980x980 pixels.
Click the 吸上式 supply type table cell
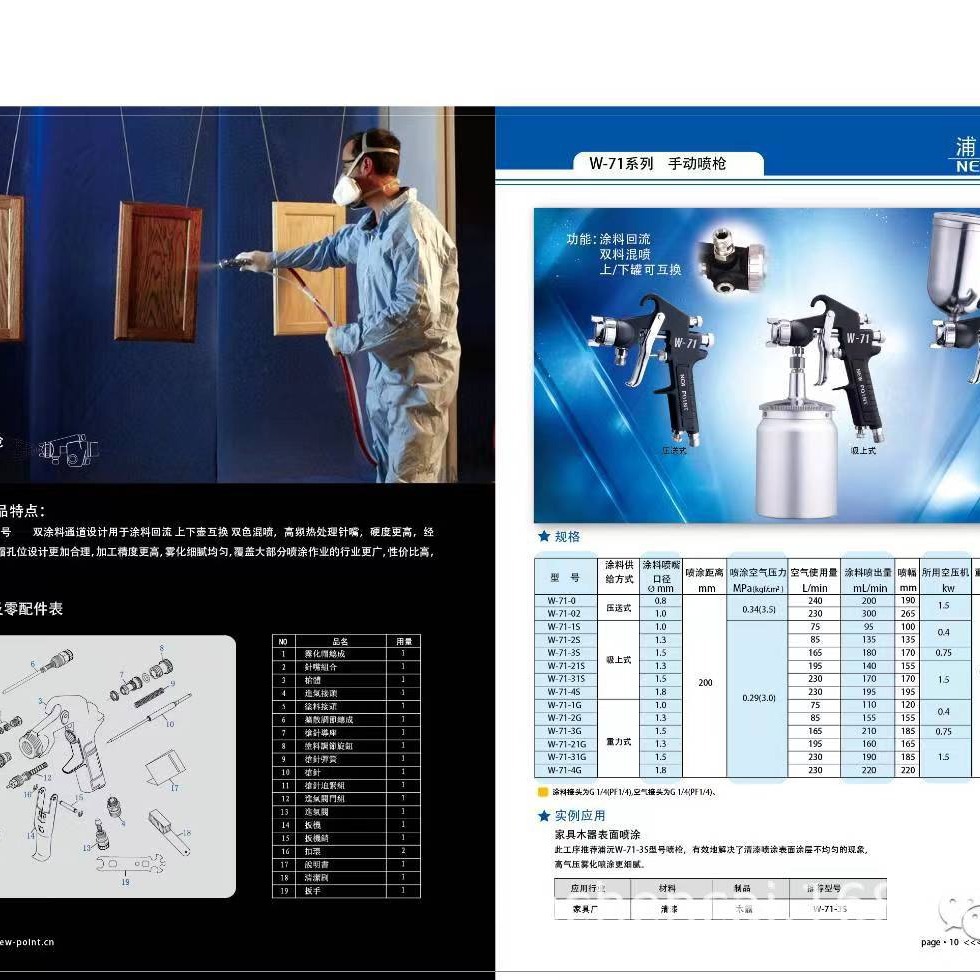618,659
